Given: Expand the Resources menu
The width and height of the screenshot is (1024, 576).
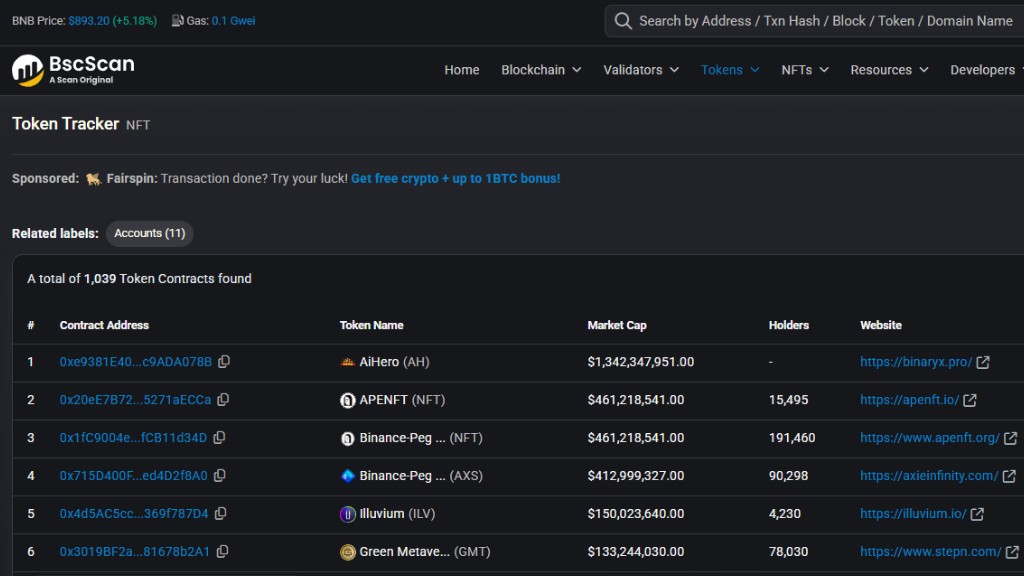Looking at the screenshot, I should 889,70.
